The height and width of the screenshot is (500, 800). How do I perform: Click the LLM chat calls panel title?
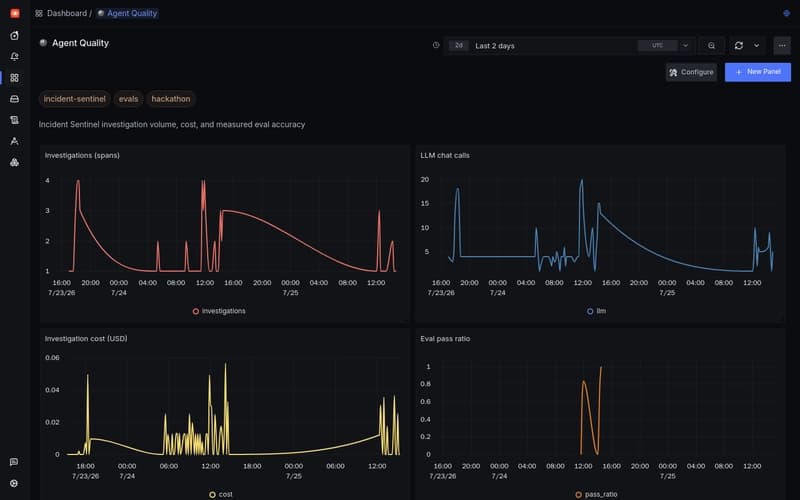[445, 155]
